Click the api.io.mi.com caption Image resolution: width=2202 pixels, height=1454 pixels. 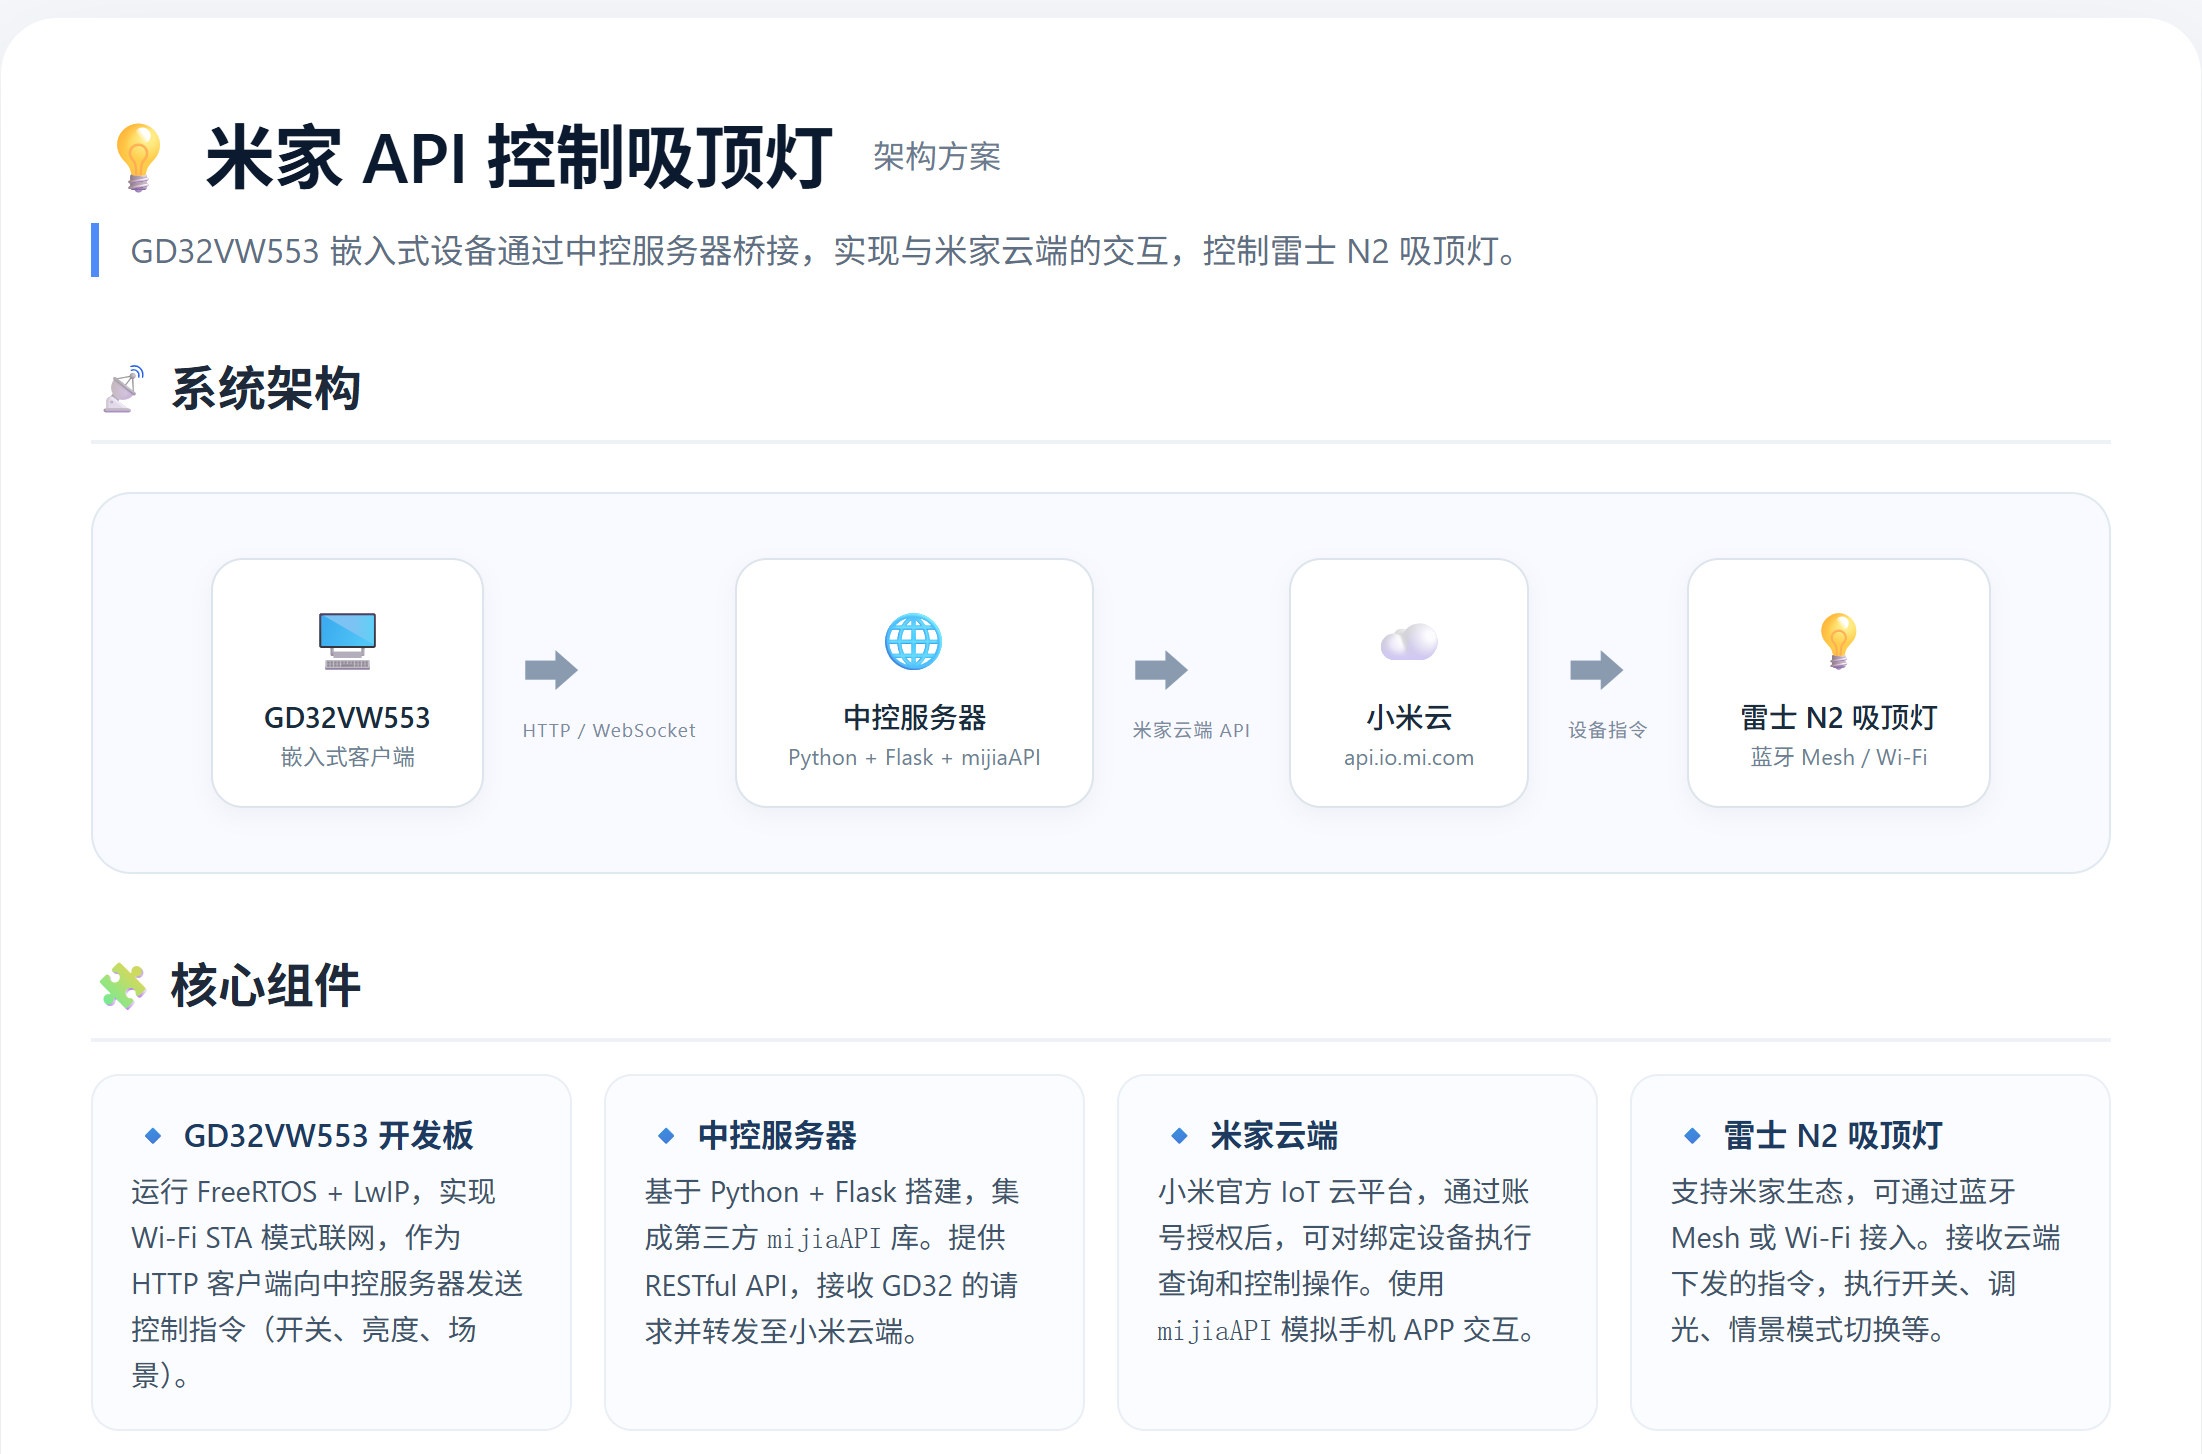(x=1409, y=757)
